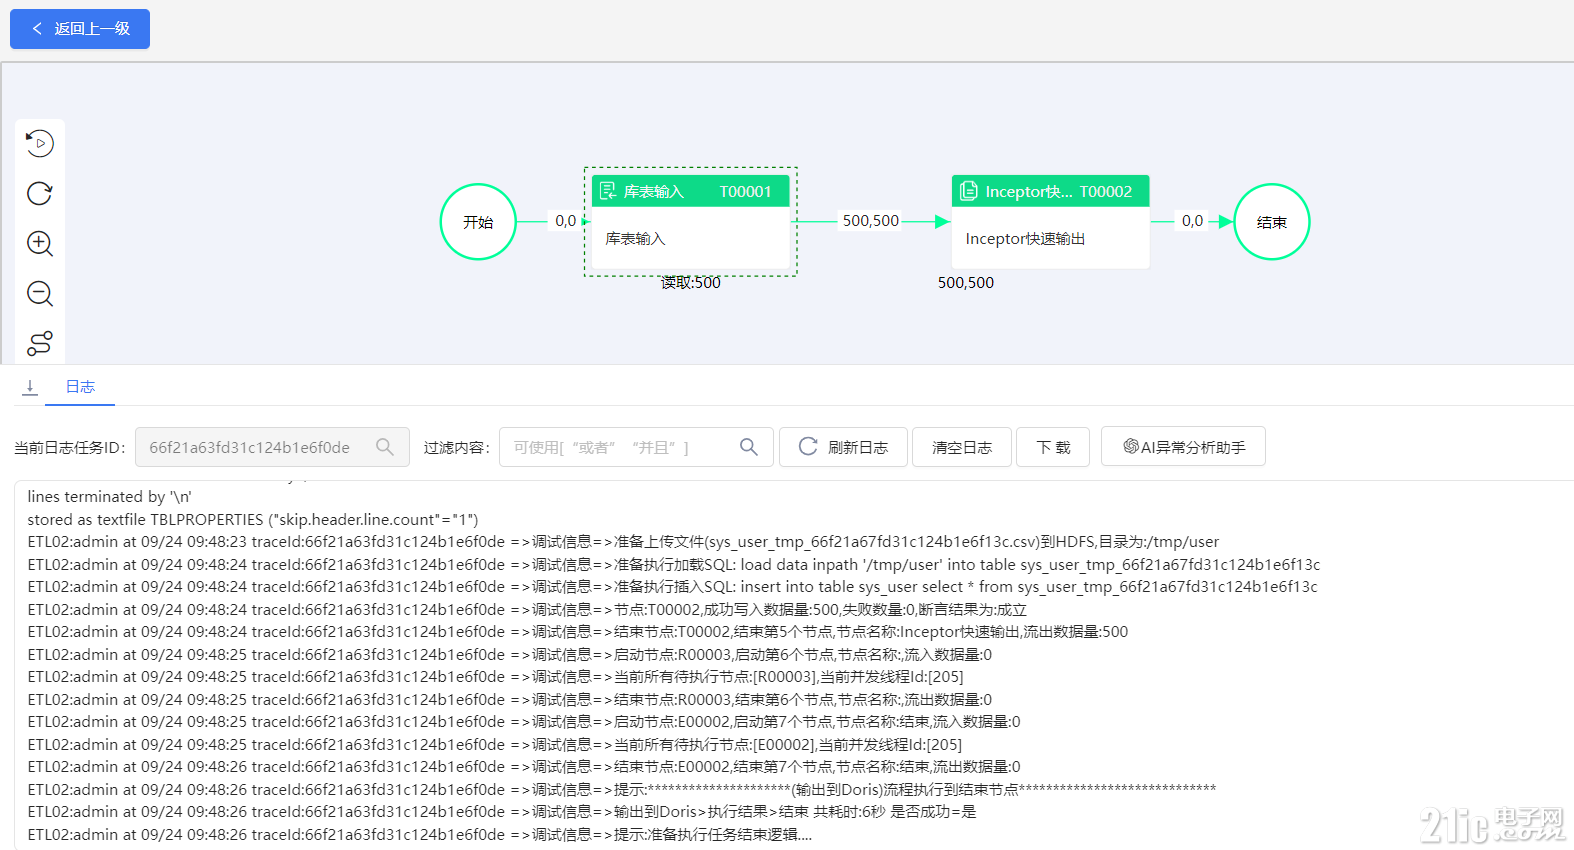Click the refresh circular arrow canvas icon
Screen dimensions: 1574x850
click(40, 194)
